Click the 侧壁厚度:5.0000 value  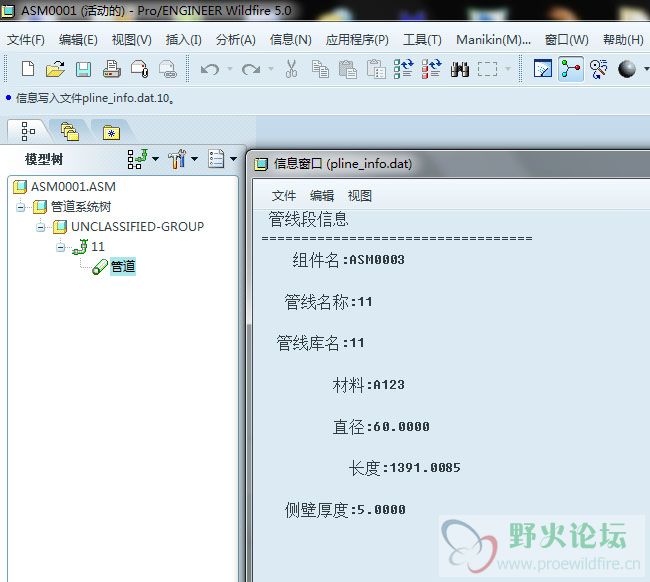[381, 510]
